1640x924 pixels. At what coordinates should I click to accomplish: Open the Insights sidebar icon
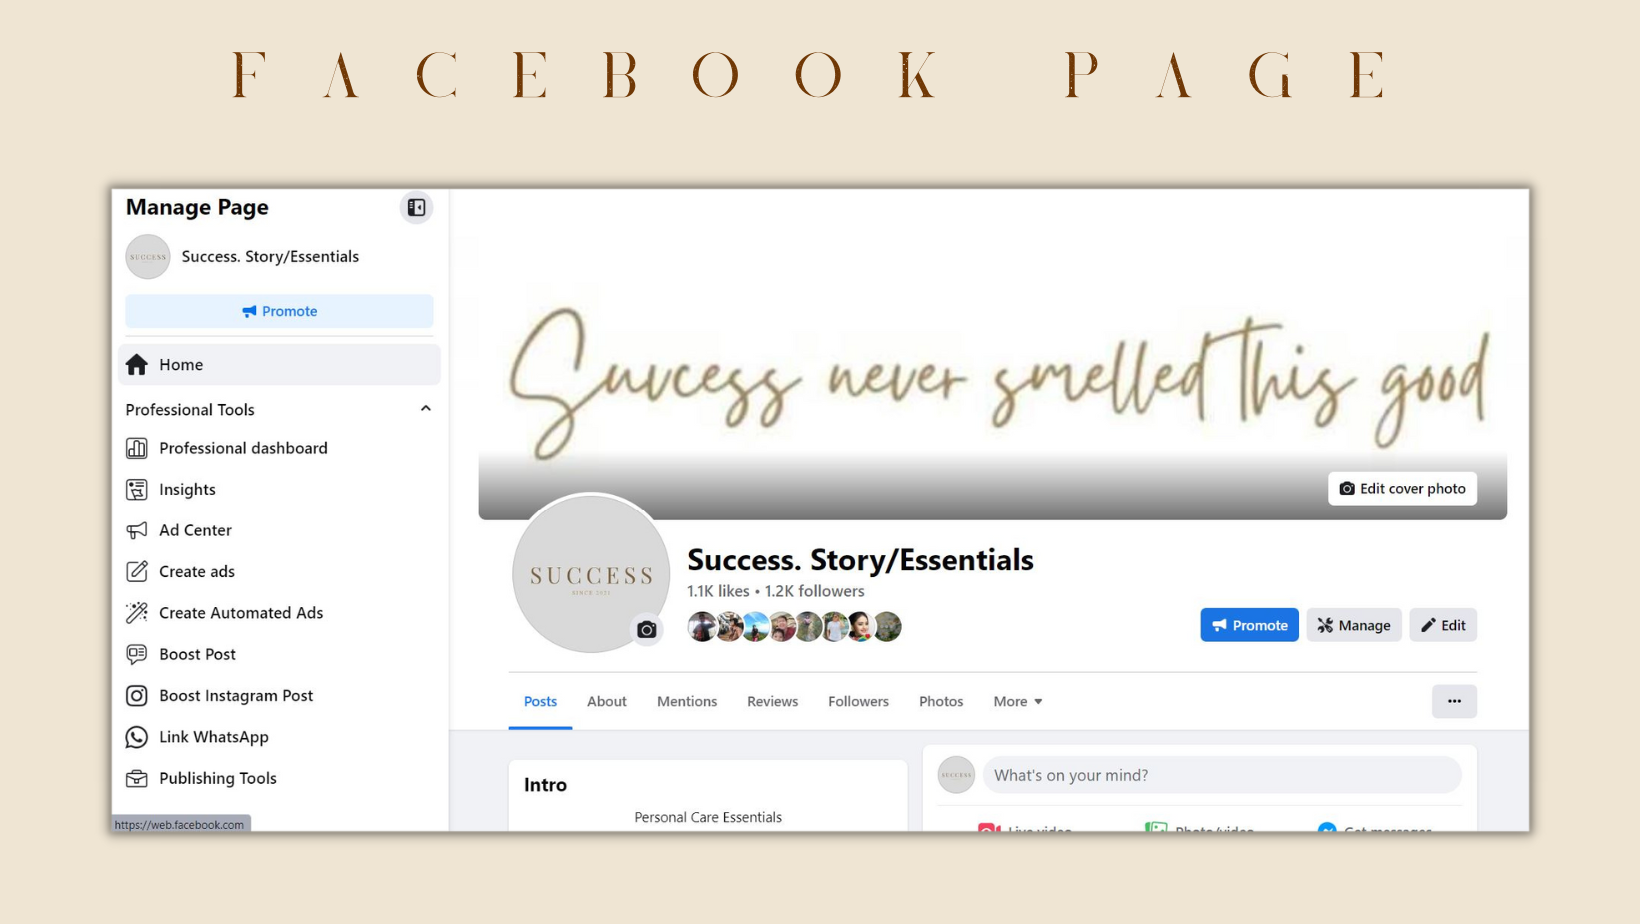(137, 489)
